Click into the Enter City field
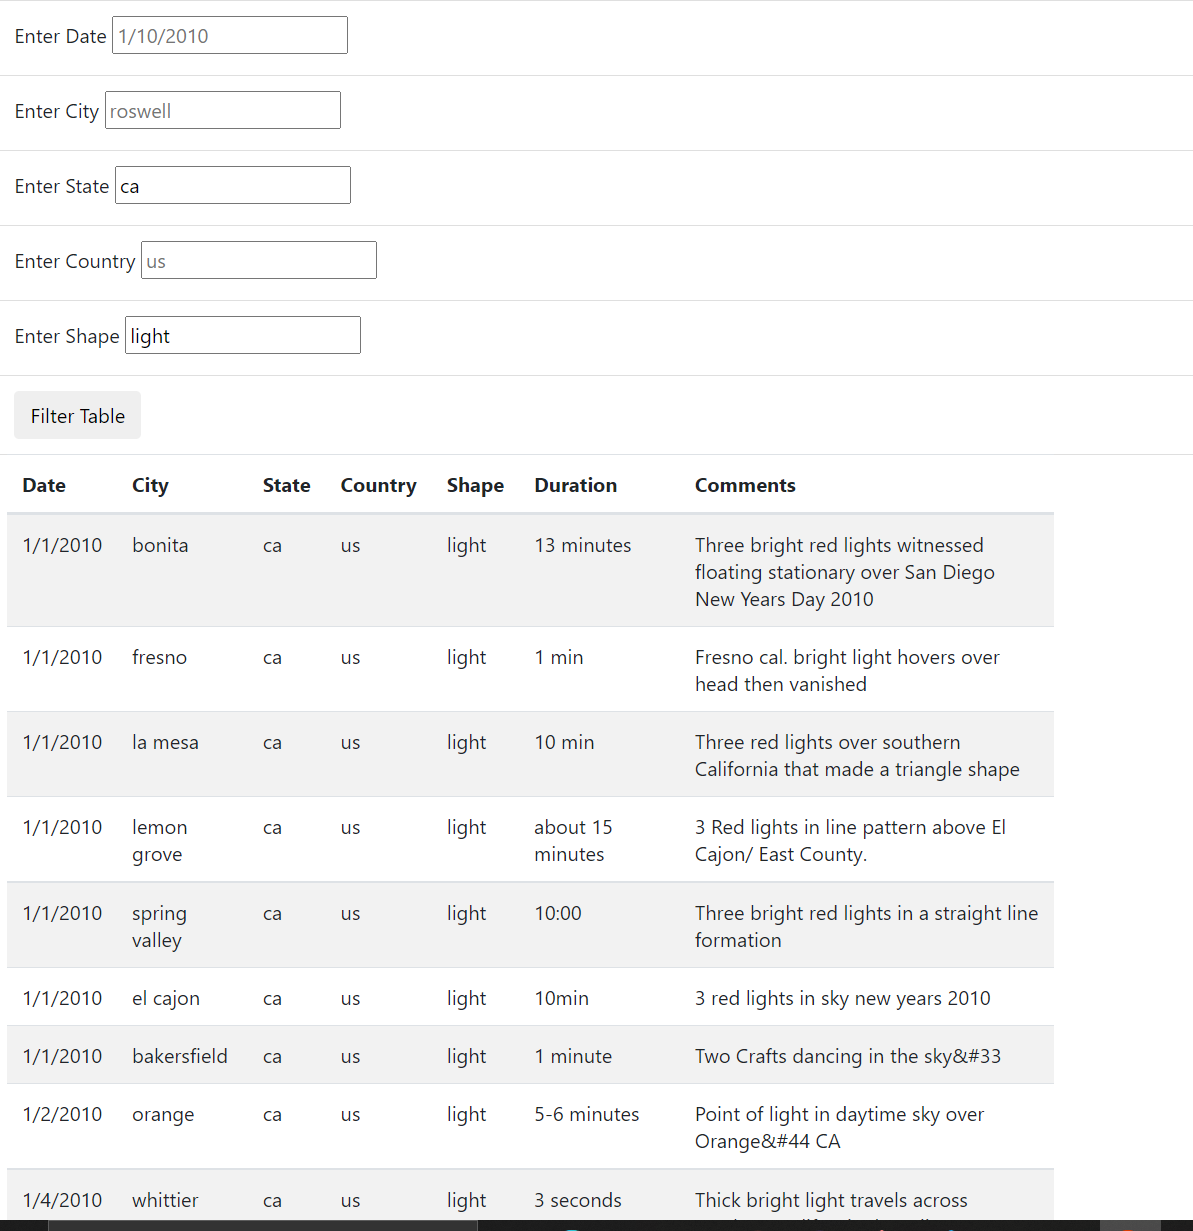Viewport: 1193px width, 1231px height. coord(222,111)
